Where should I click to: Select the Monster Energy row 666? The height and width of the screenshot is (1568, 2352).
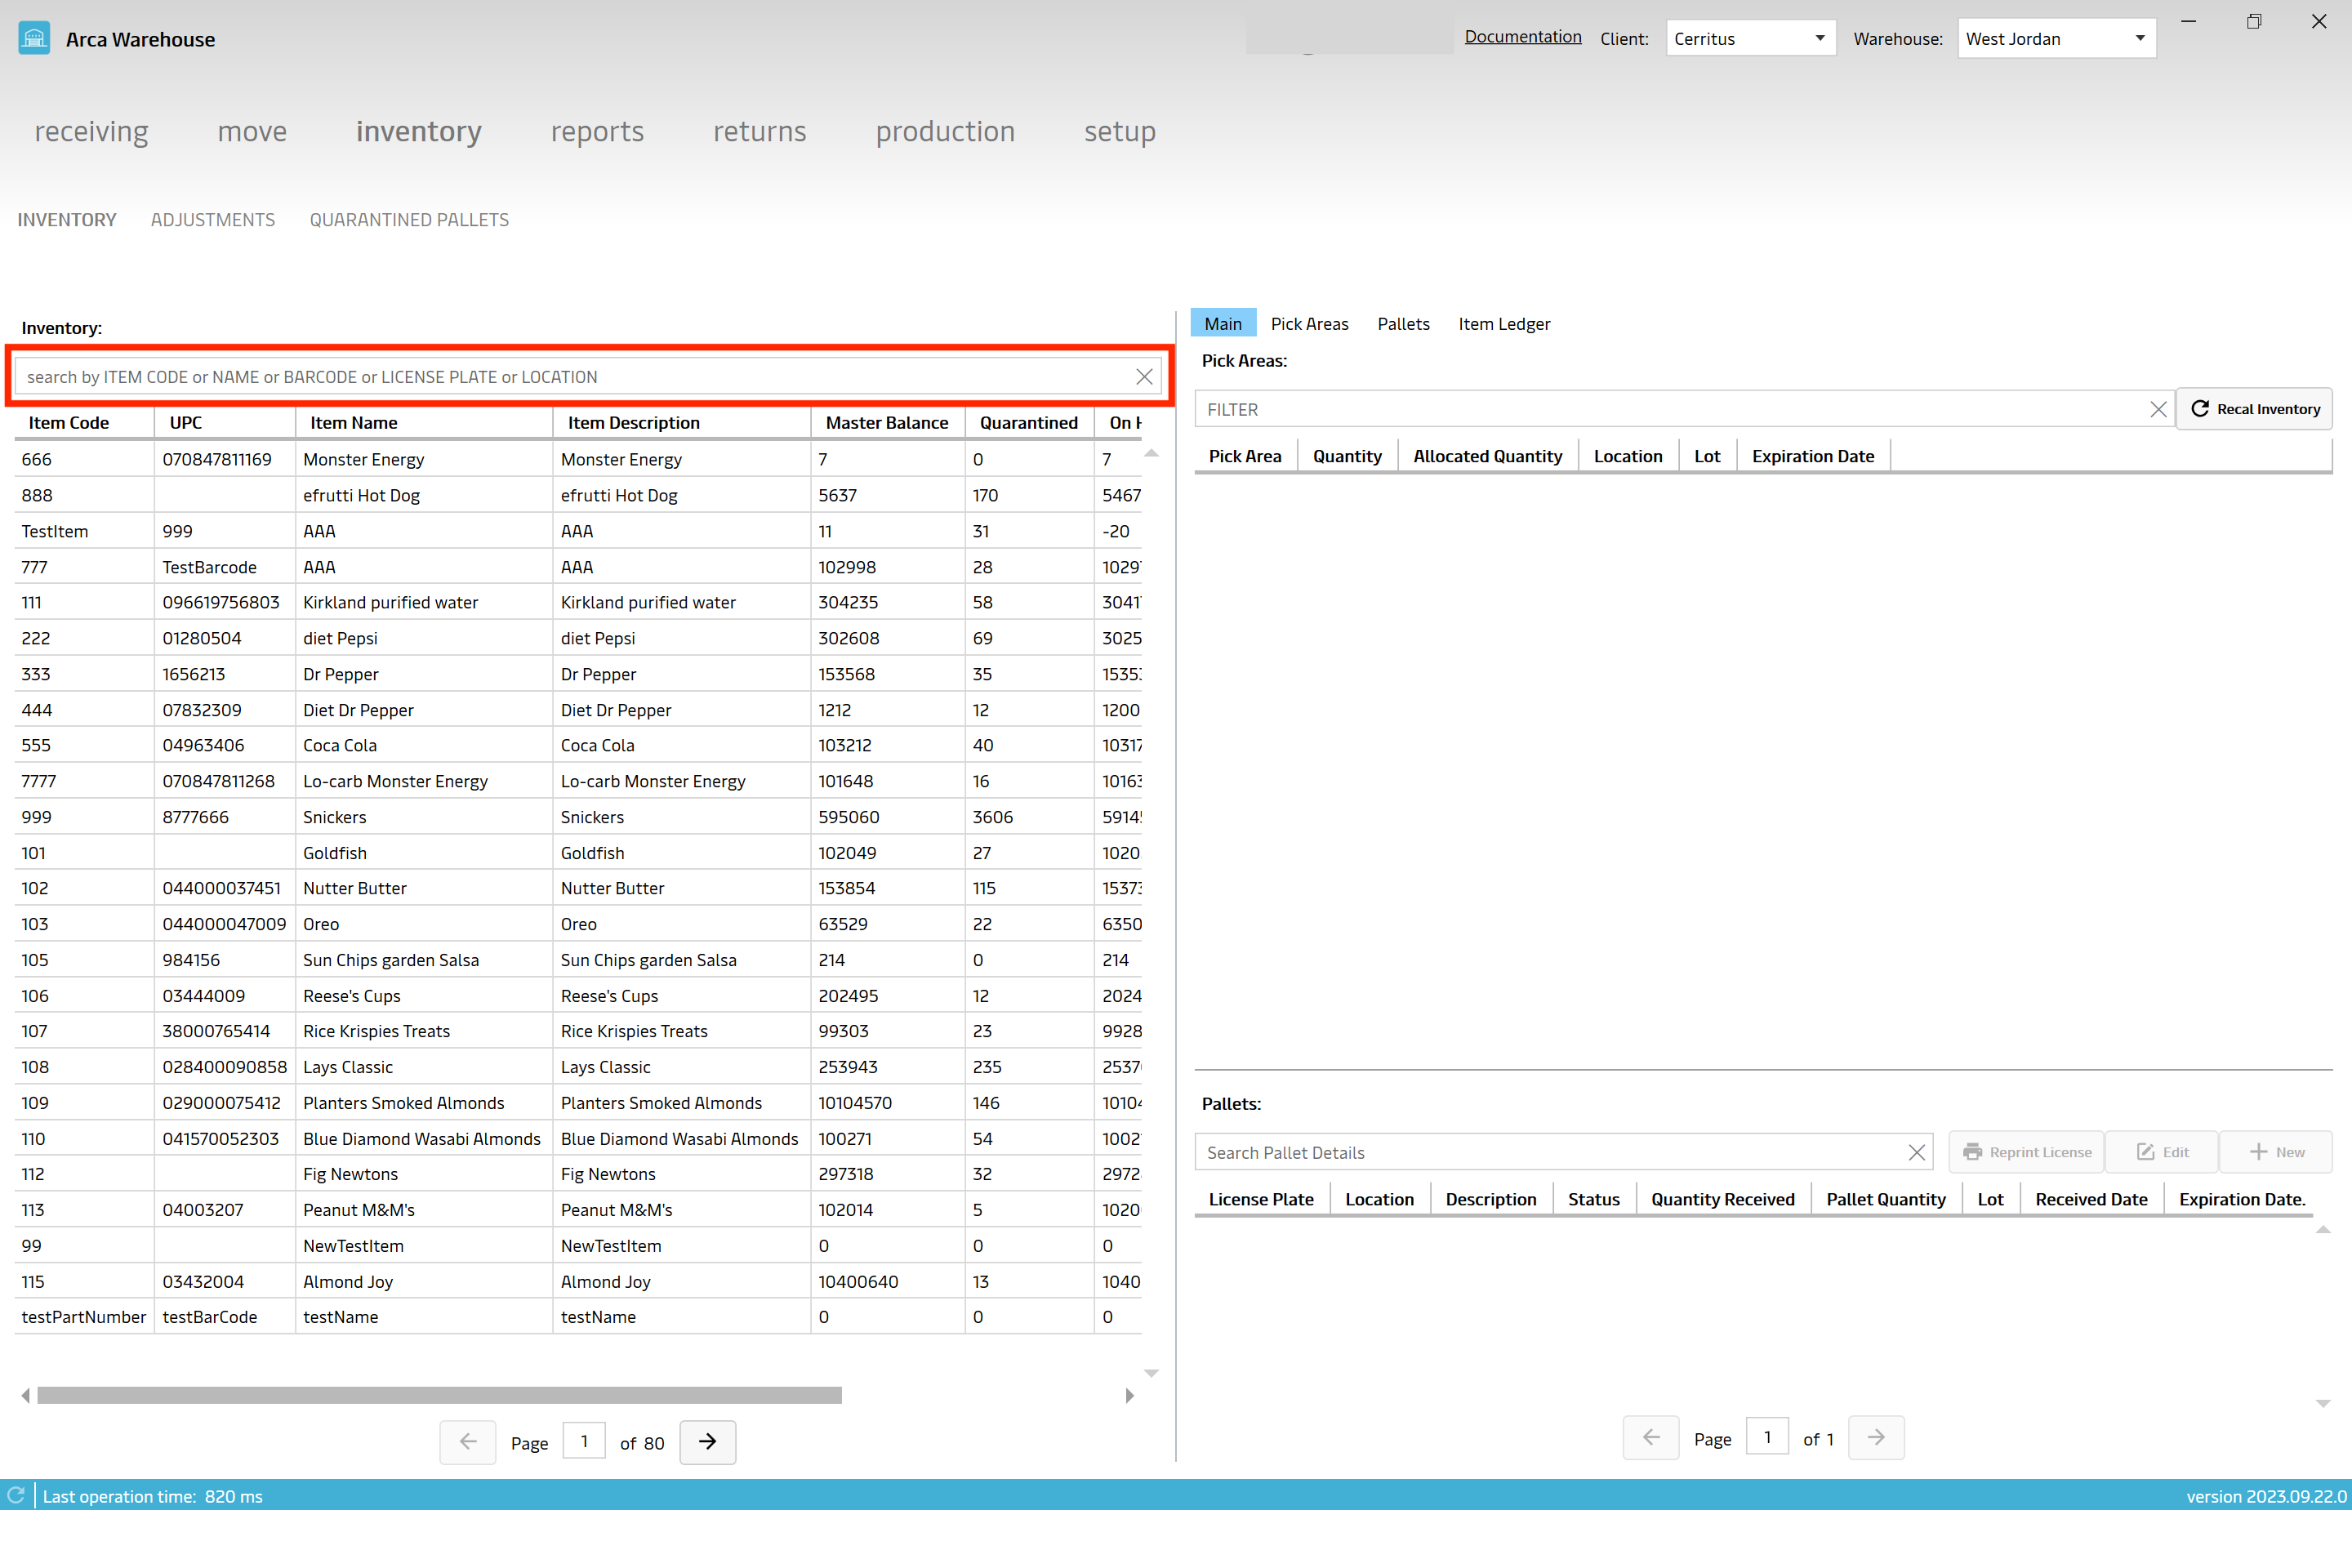[x=578, y=459]
